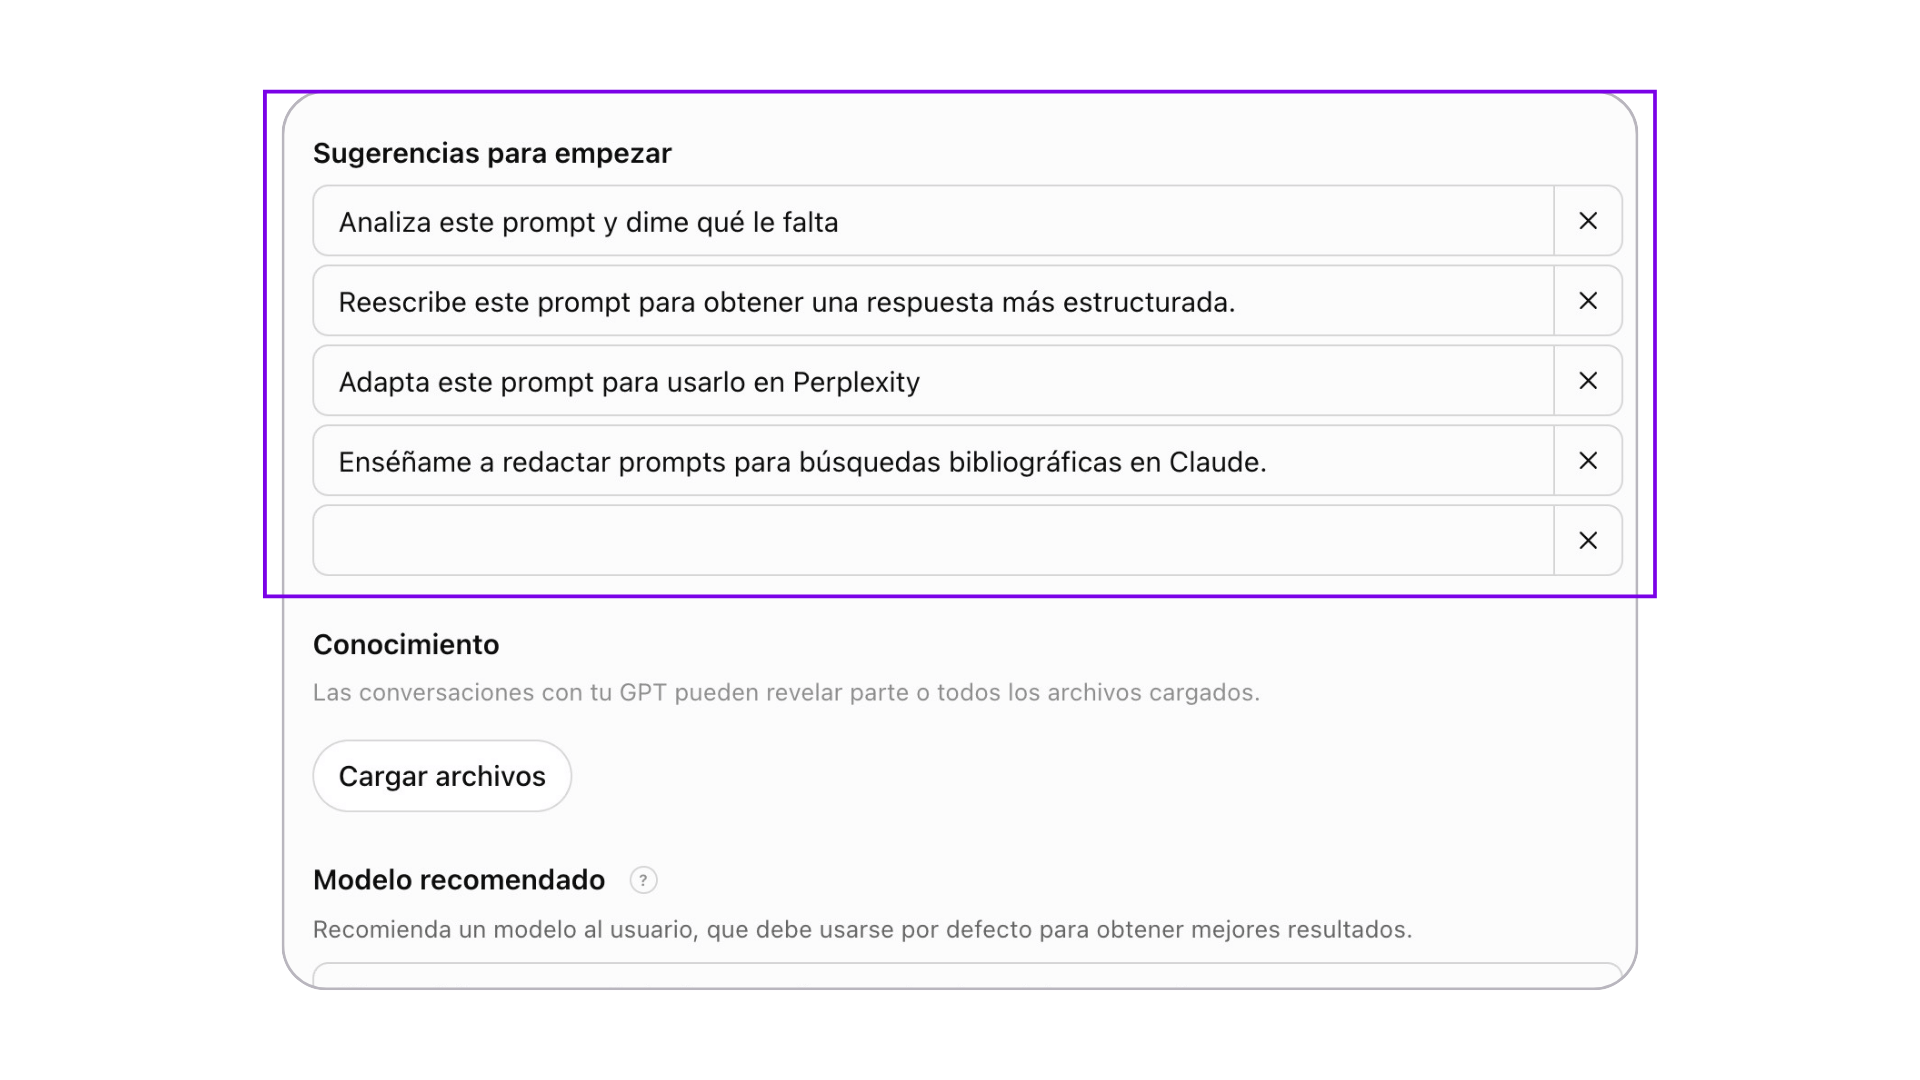Focus the 'Analiza este prompt y dime' field
1920x1080 pixels.
click(933, 221)
